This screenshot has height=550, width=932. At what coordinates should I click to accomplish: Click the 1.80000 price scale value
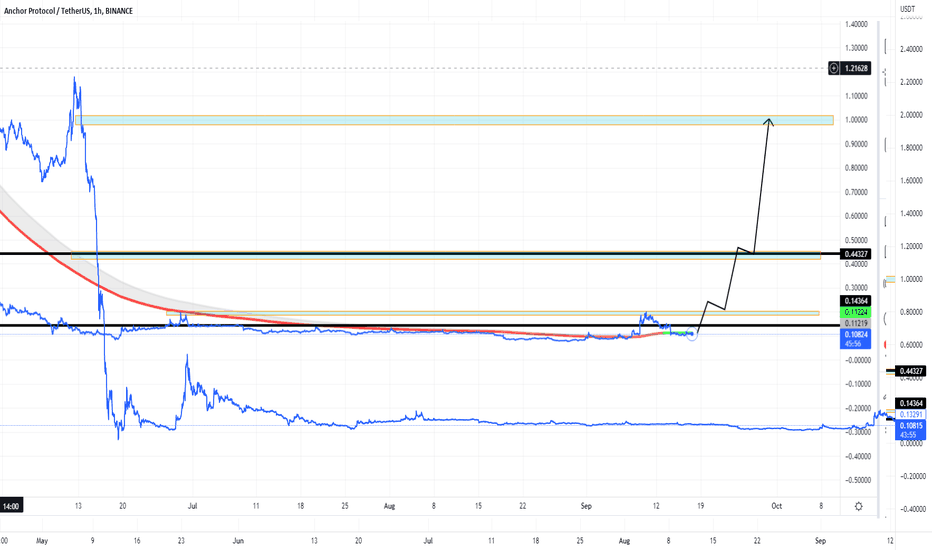coord(912,148)
